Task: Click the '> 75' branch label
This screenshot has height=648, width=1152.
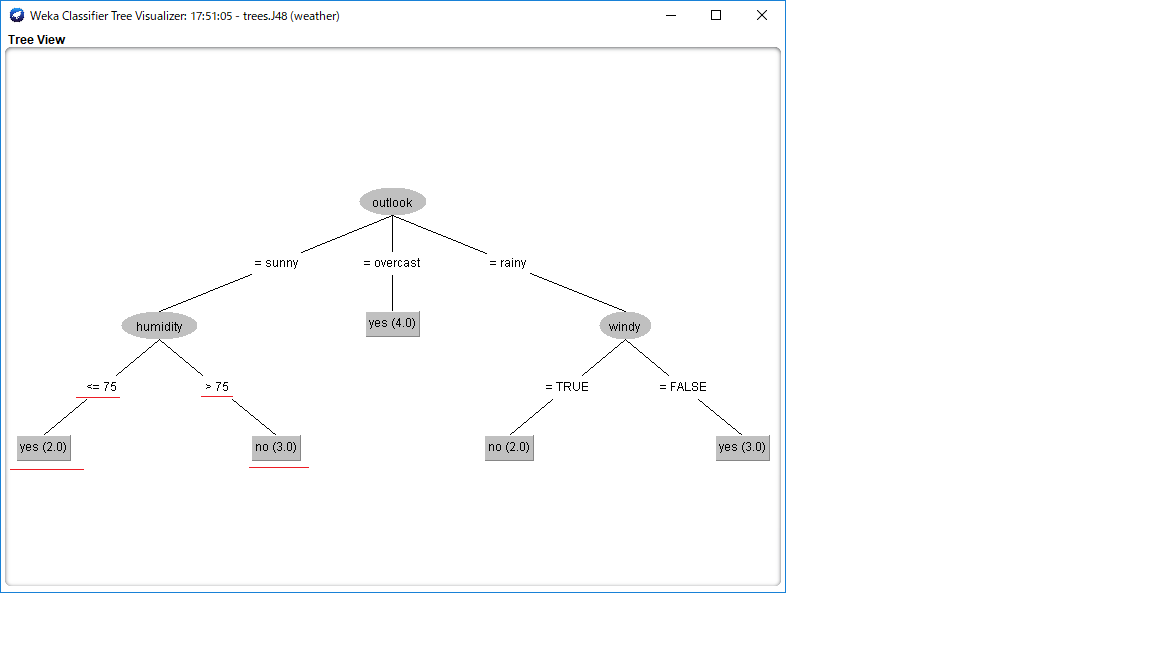Action: point(217,387)
